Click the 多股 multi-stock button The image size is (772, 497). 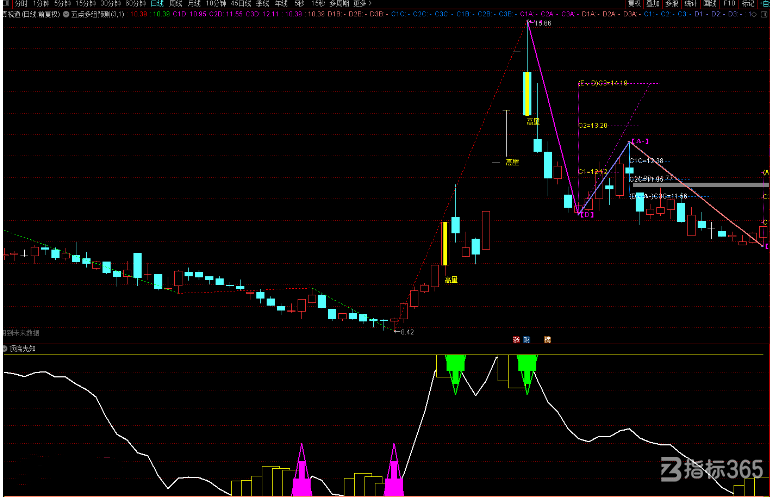[x=672, y=3]
